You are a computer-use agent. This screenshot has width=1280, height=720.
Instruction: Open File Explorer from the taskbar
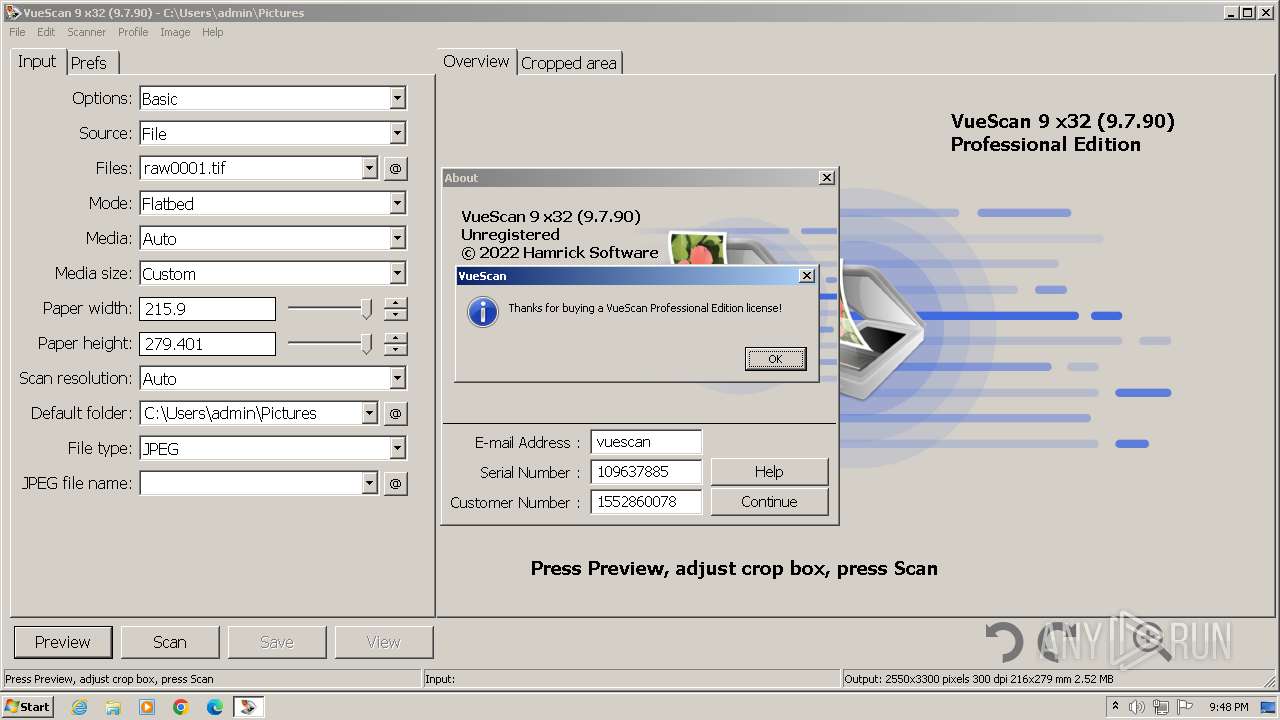(113, 707)
